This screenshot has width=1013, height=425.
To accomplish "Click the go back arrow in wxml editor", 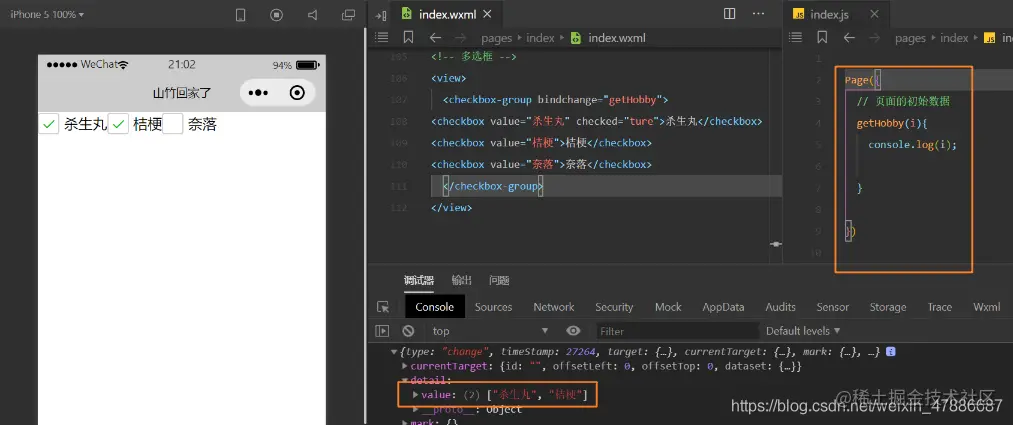I will [x=435, y=38].
